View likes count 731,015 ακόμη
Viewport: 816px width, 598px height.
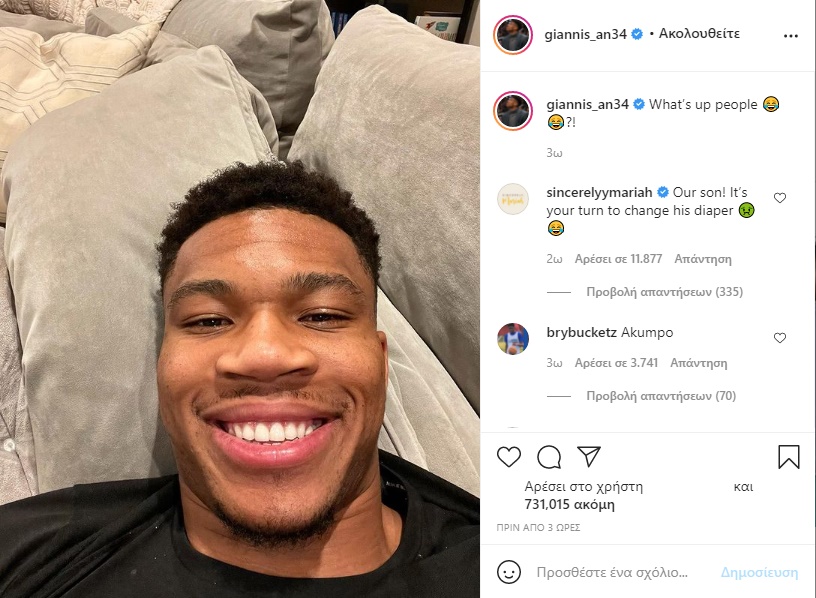pos(569,504)
